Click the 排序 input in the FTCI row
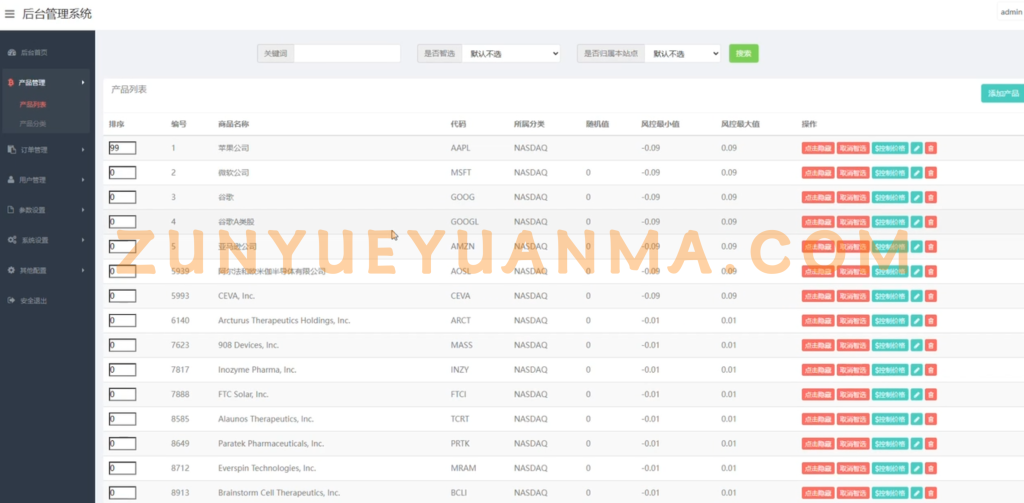1024x503 pixels. click(x=123, y=395)
